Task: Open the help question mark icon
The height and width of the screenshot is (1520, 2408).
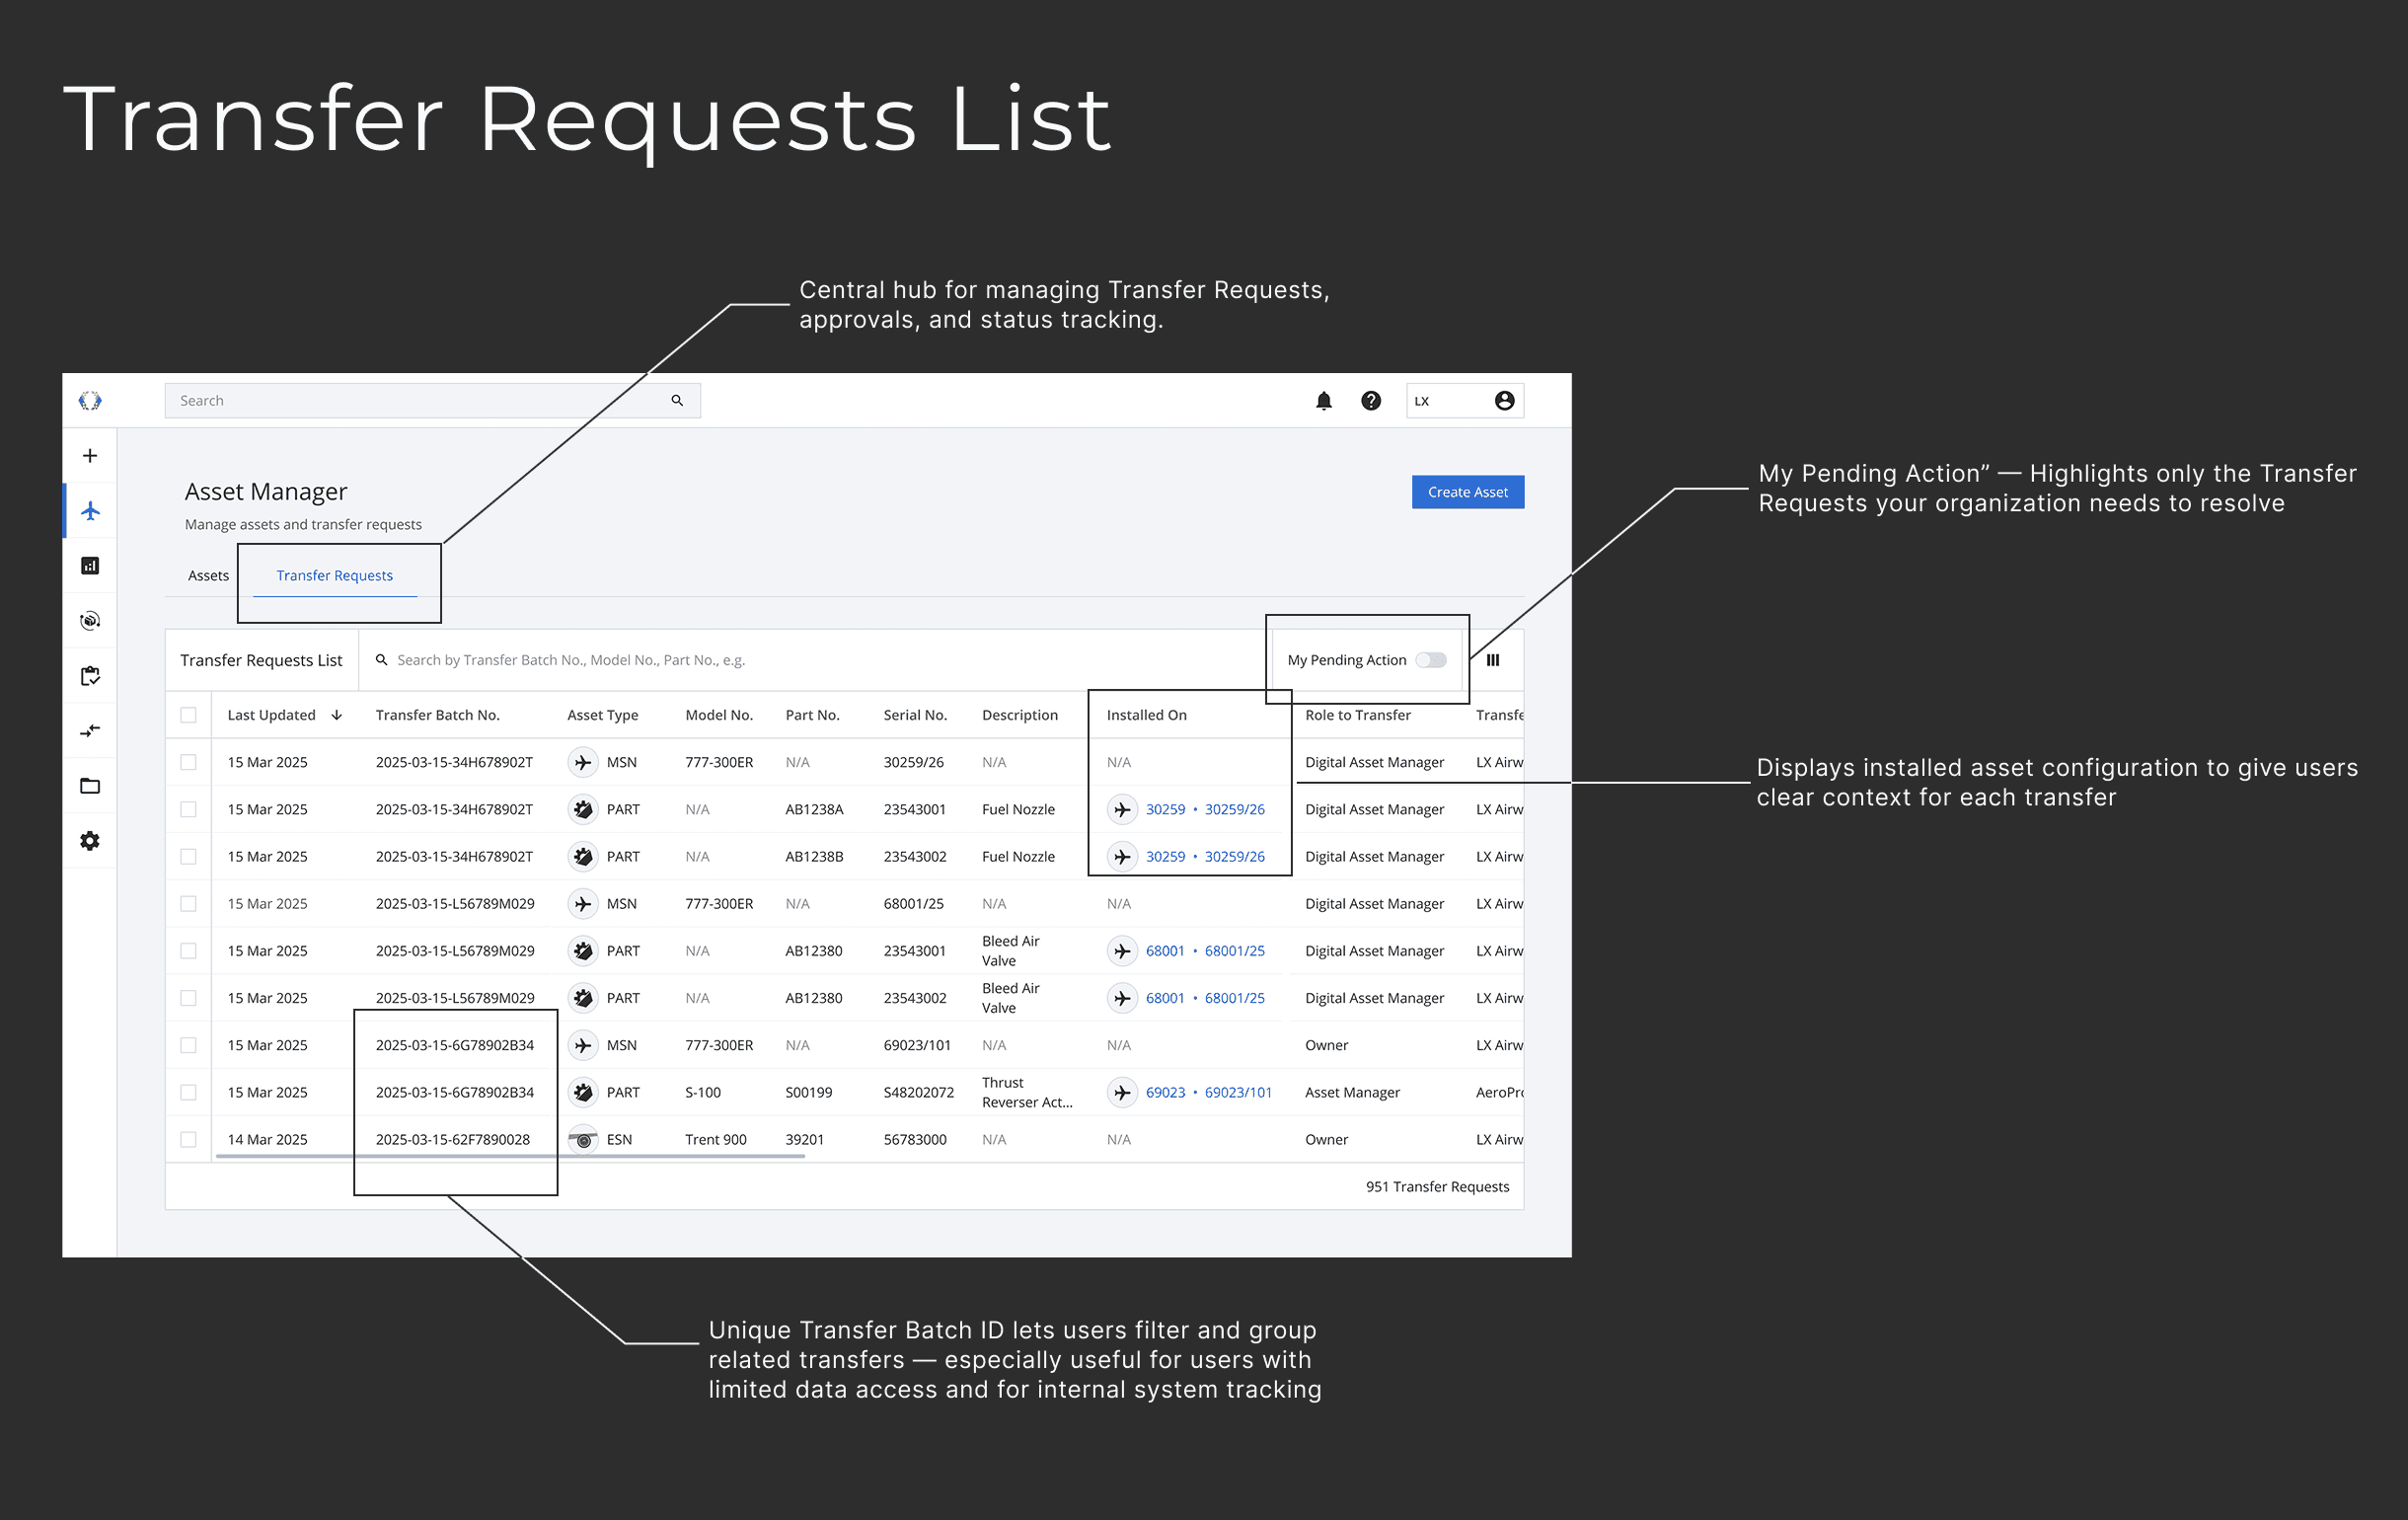Action: click(x=1370, y=401)
